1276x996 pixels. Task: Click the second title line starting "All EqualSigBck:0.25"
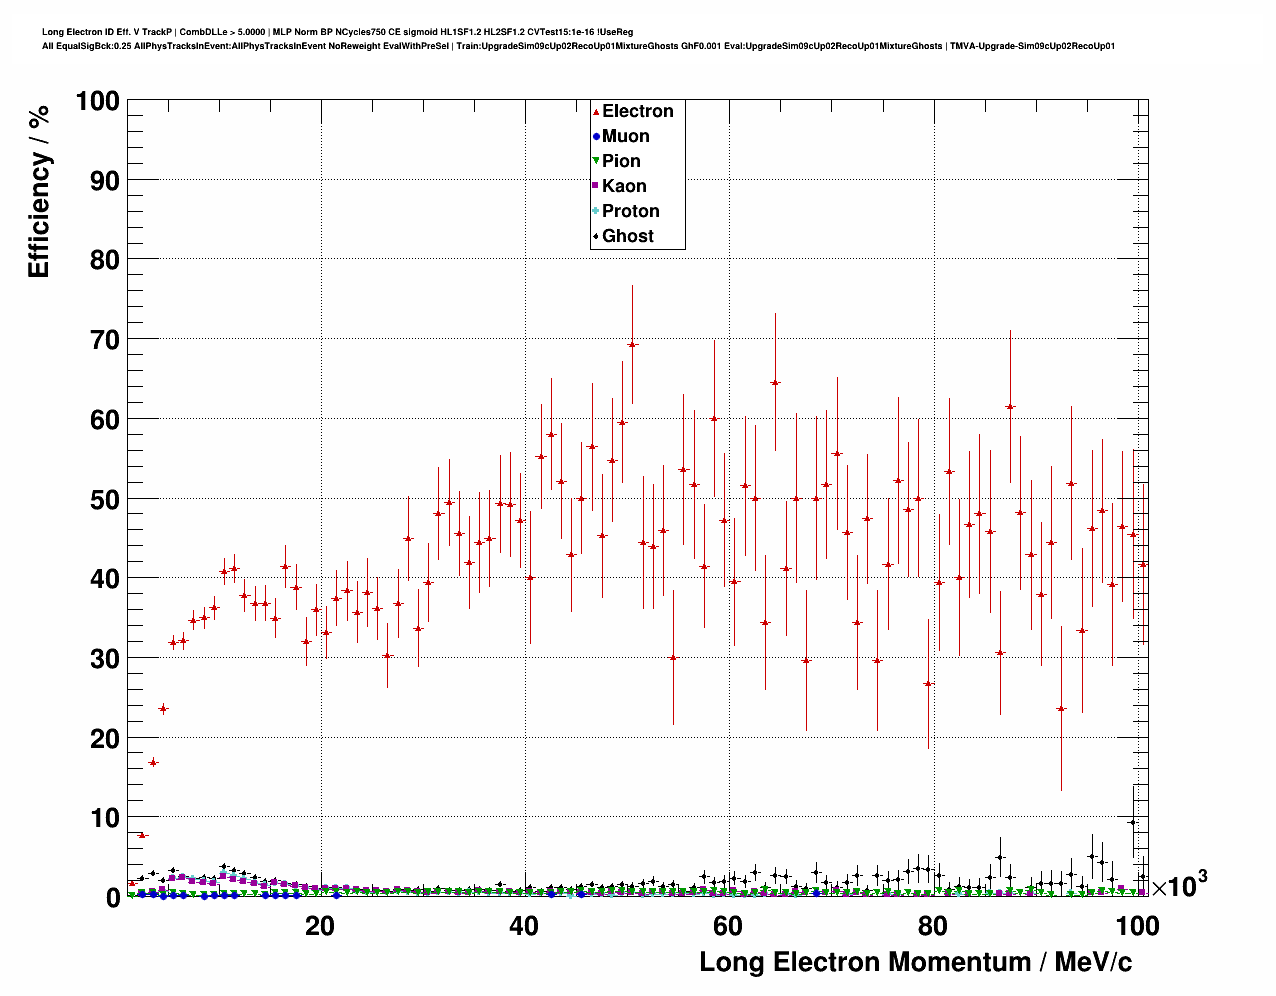pyautogui.click(x=578, y=46)
